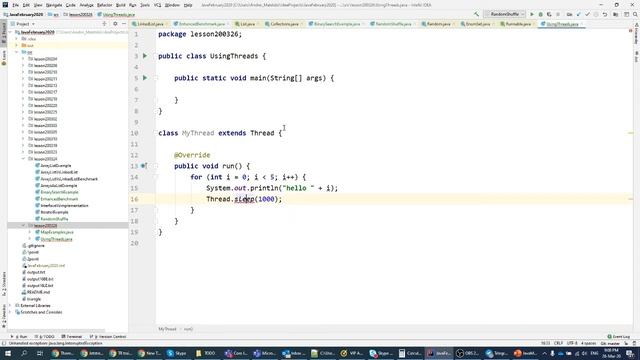Click the override gutter marker on line 13
Viewport: 640px width, 360px height.
(143, 166)
